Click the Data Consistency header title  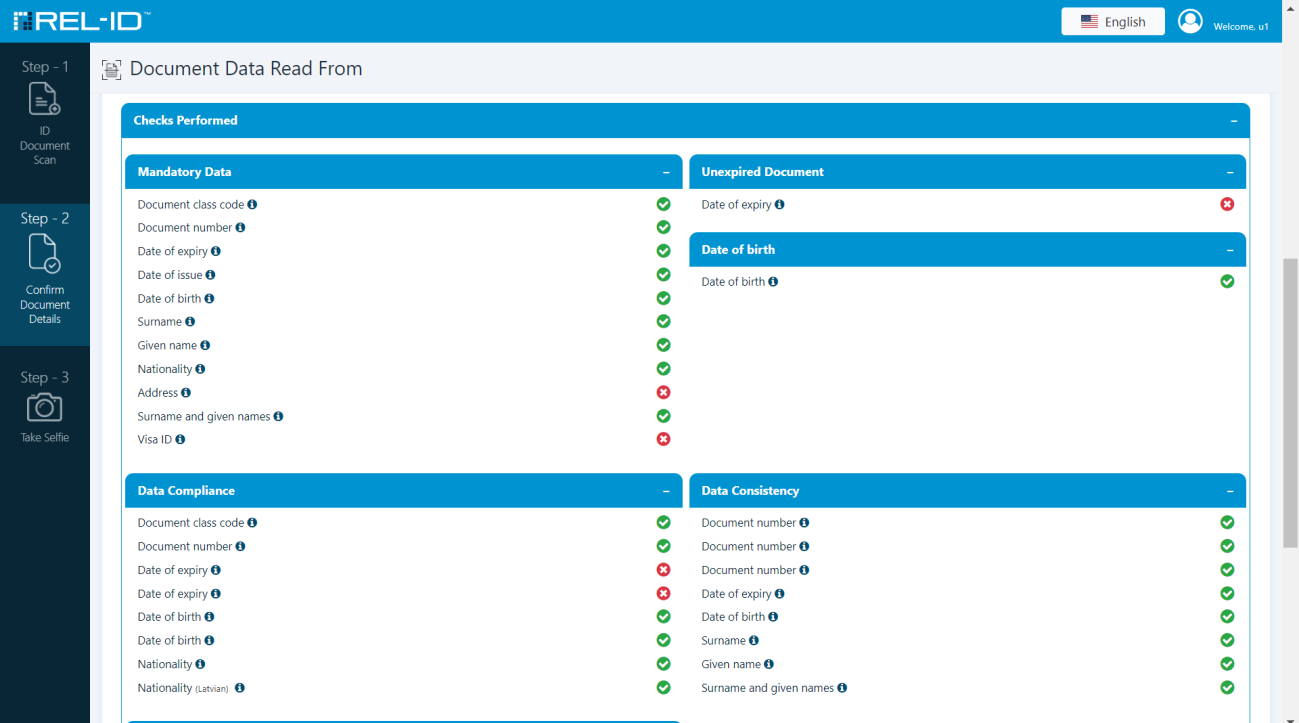click(x=750, y=491)
